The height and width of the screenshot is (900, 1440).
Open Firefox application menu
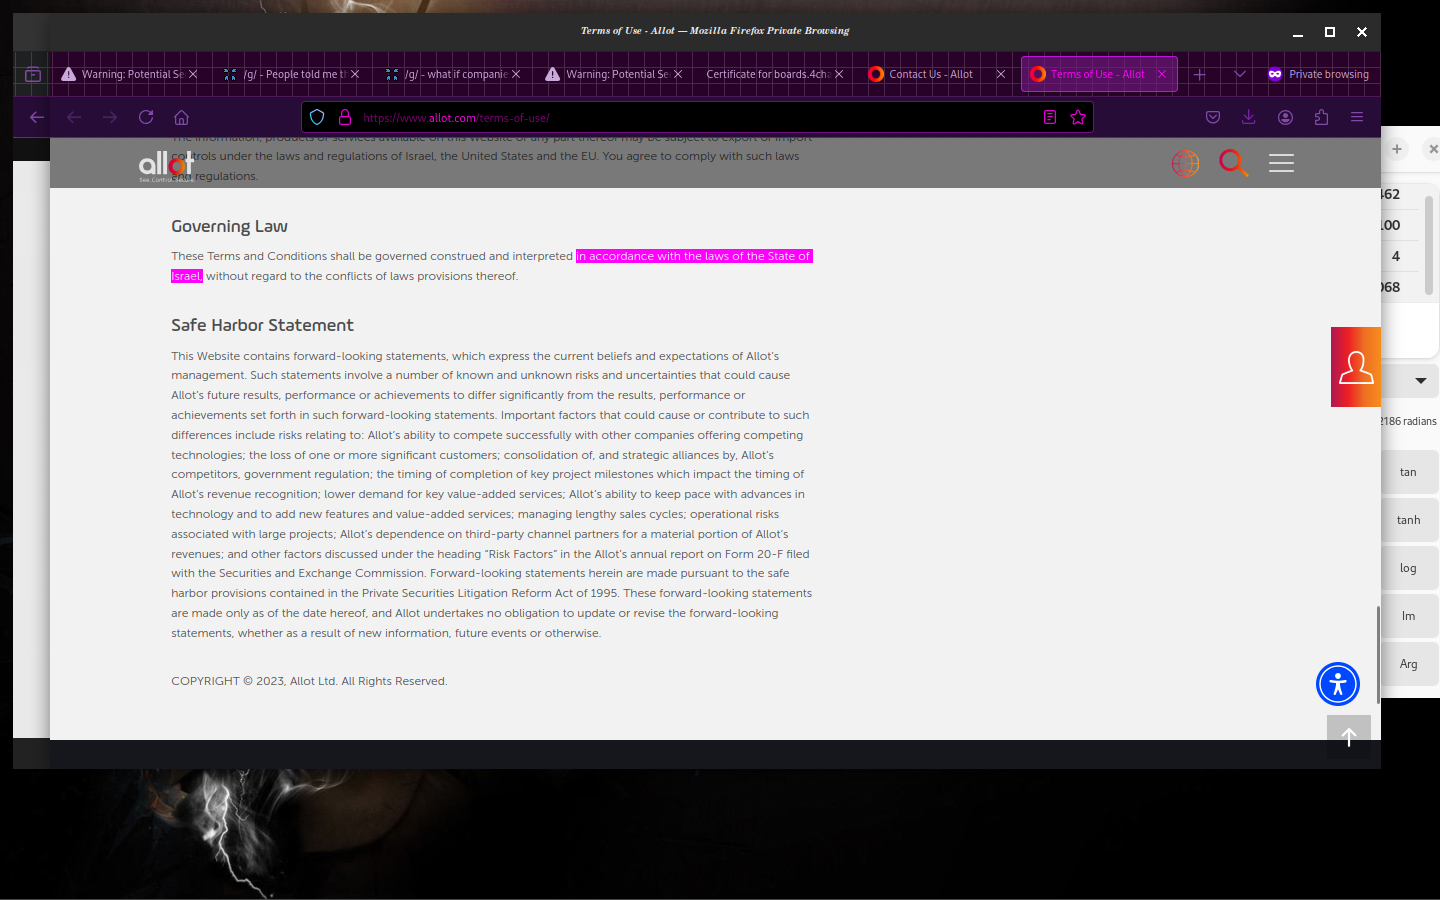pyautogui.click(x=1357, y=117)
